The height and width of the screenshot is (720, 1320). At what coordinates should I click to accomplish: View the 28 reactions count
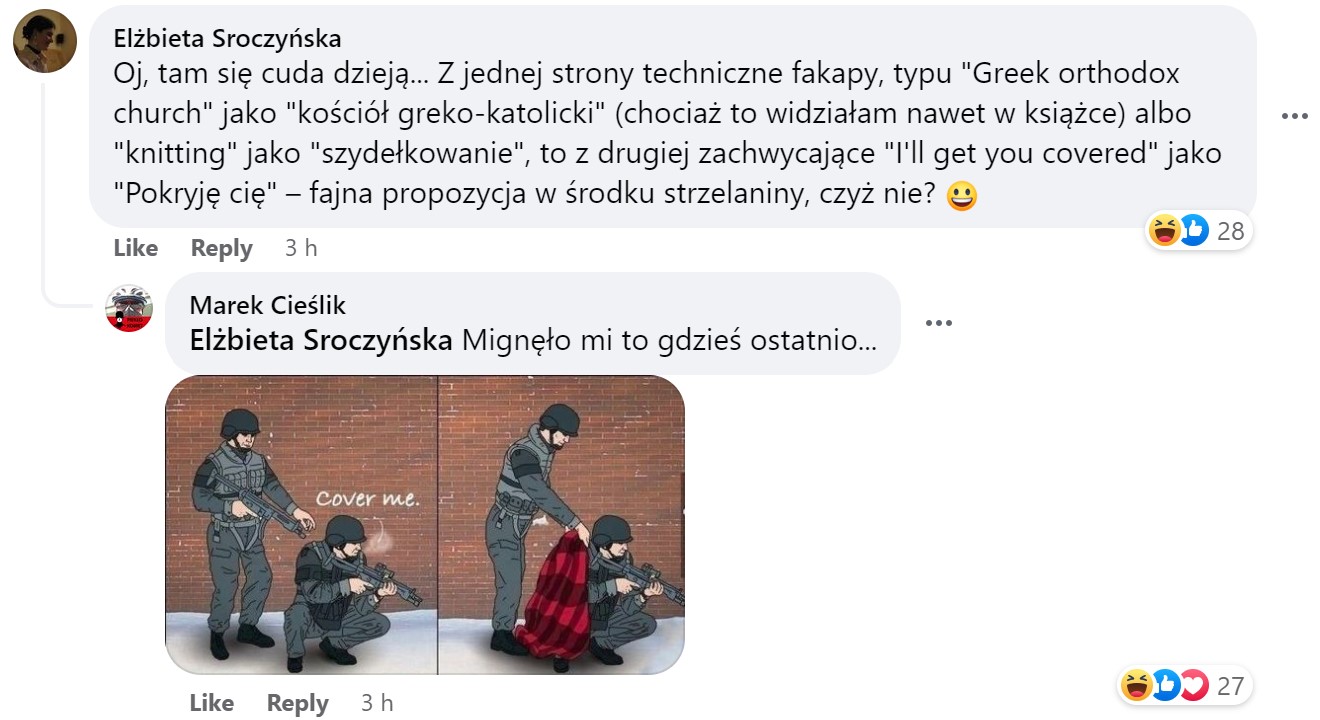point(1230,231)
